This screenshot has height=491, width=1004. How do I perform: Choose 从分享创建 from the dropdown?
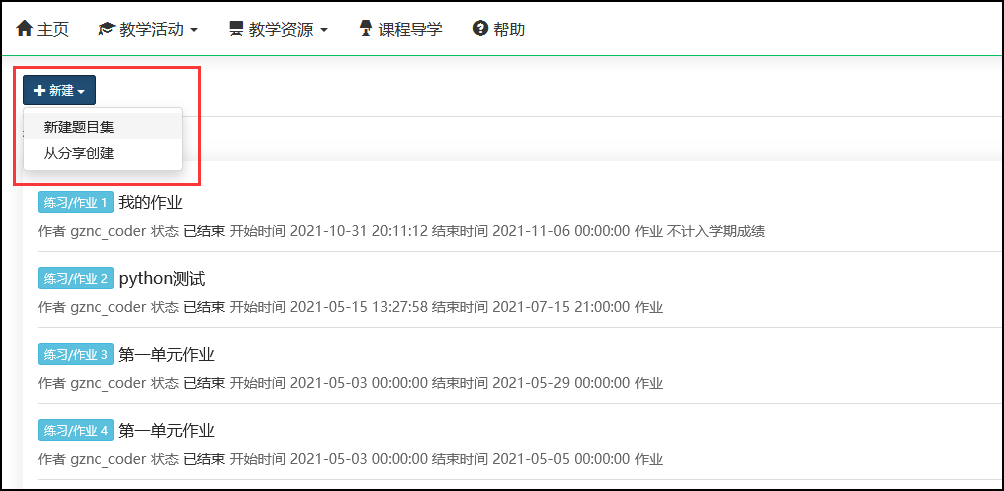(103, 154)
